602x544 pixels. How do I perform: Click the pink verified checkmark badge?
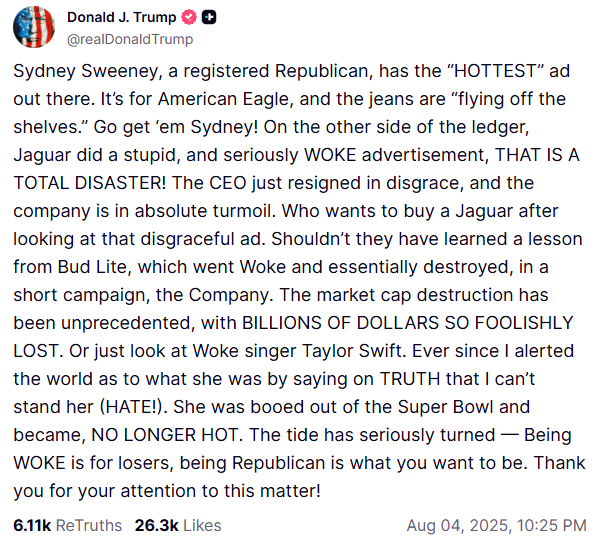point(189,18)
